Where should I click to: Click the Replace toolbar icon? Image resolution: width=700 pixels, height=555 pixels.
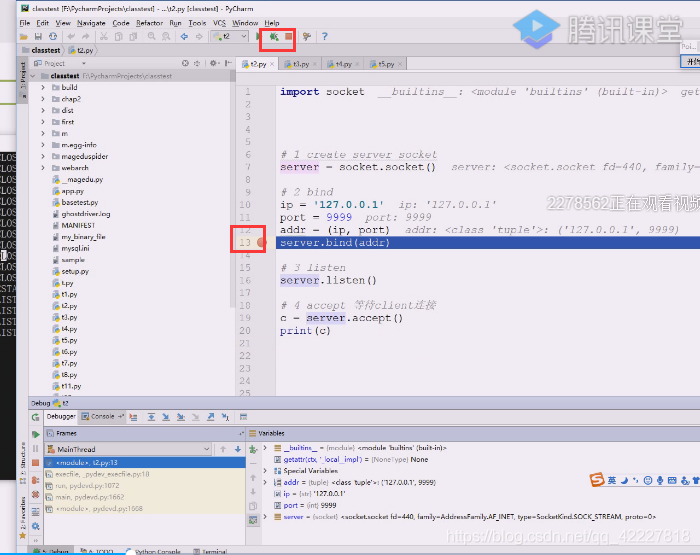point(166,37)
